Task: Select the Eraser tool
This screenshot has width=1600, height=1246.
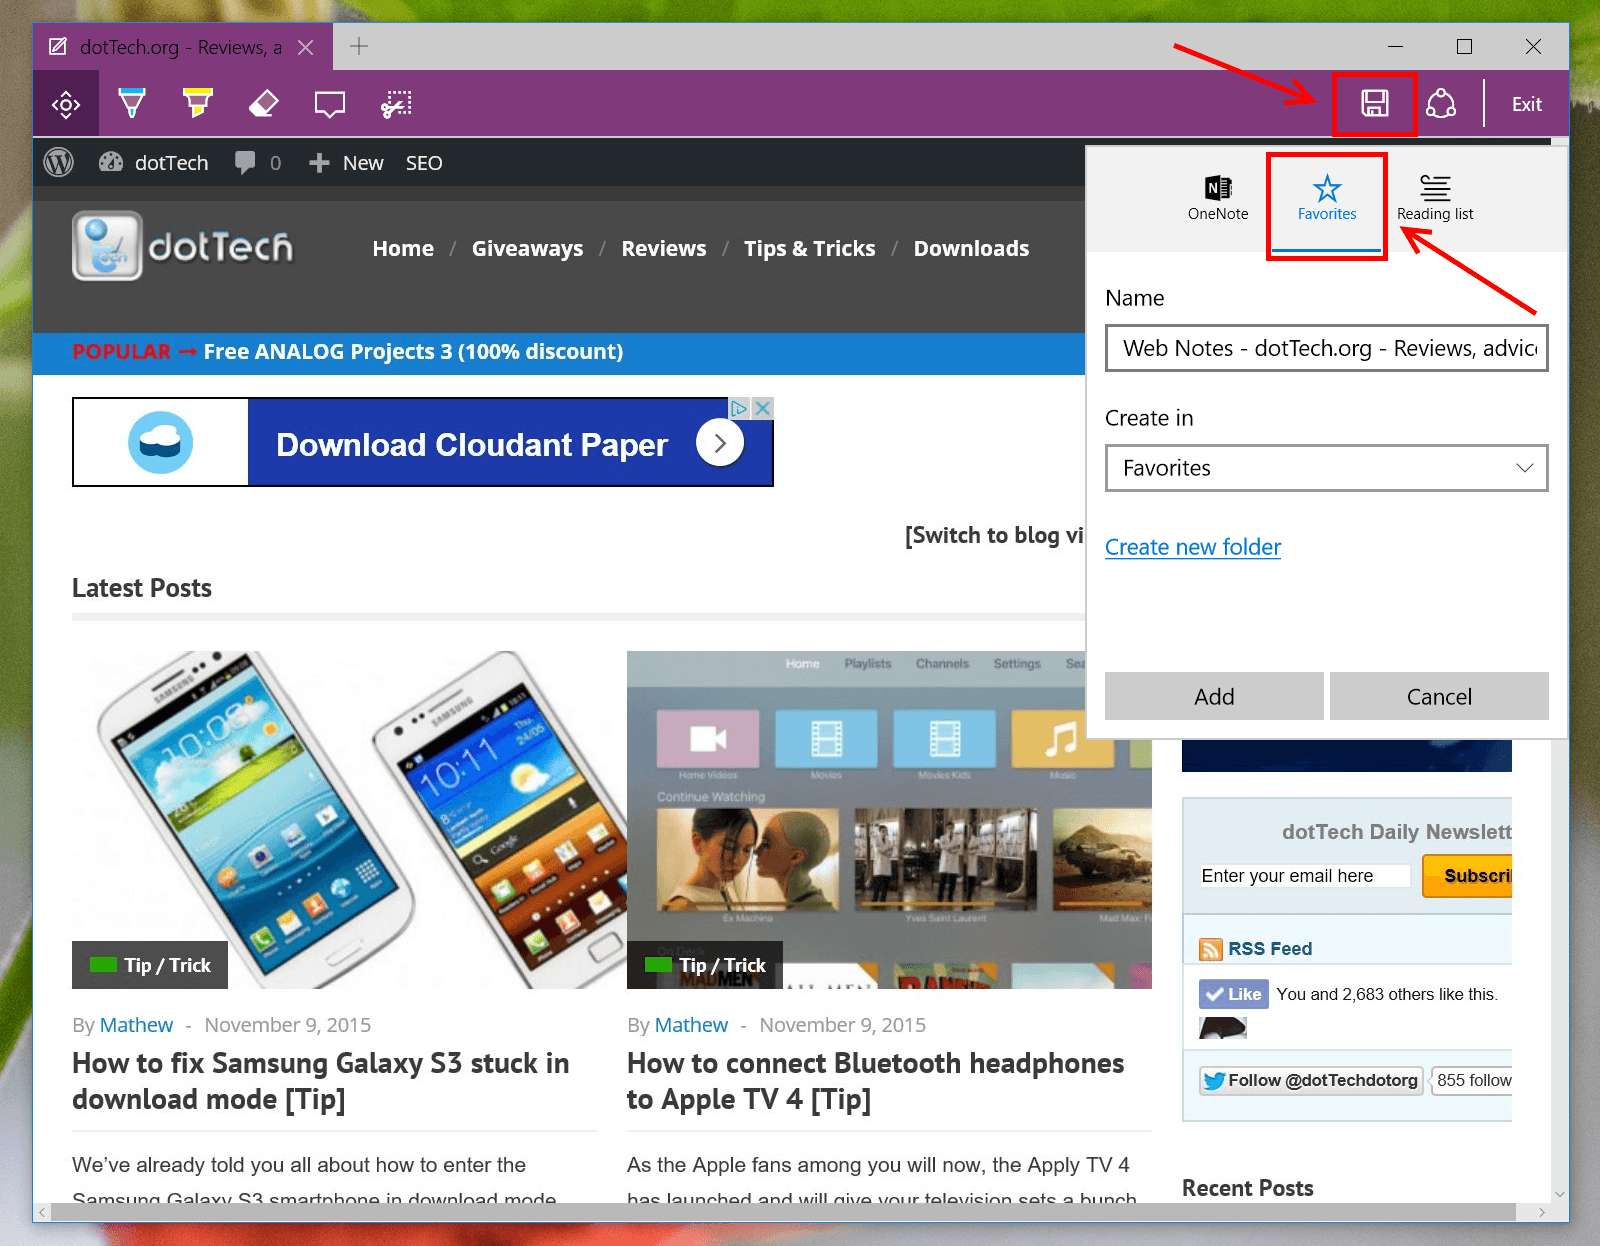Action: [x=264, y=103]
